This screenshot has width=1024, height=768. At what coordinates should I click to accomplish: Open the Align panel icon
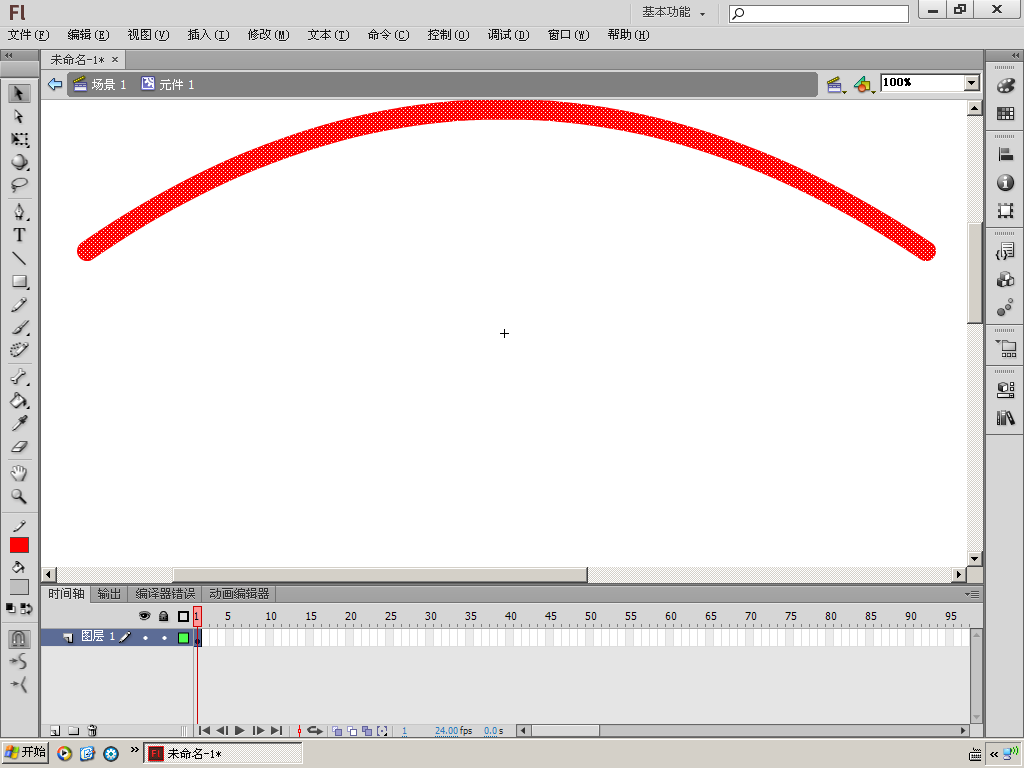coord(1005,155)
